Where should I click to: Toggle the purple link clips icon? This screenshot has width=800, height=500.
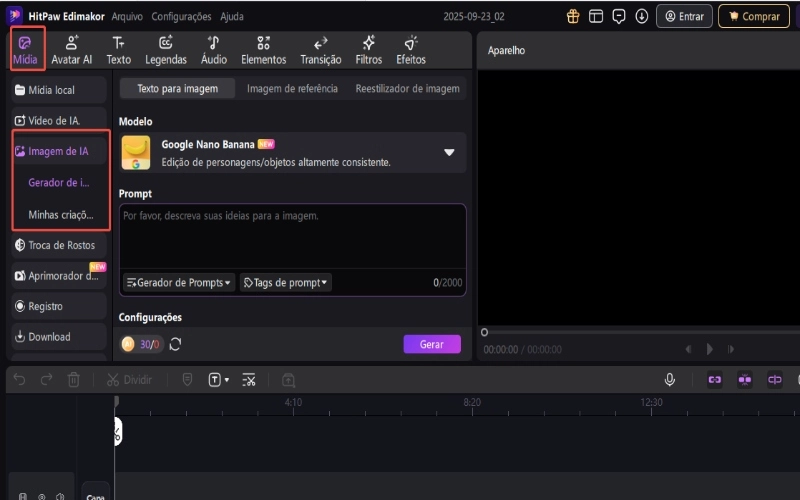tap(715, 380)
